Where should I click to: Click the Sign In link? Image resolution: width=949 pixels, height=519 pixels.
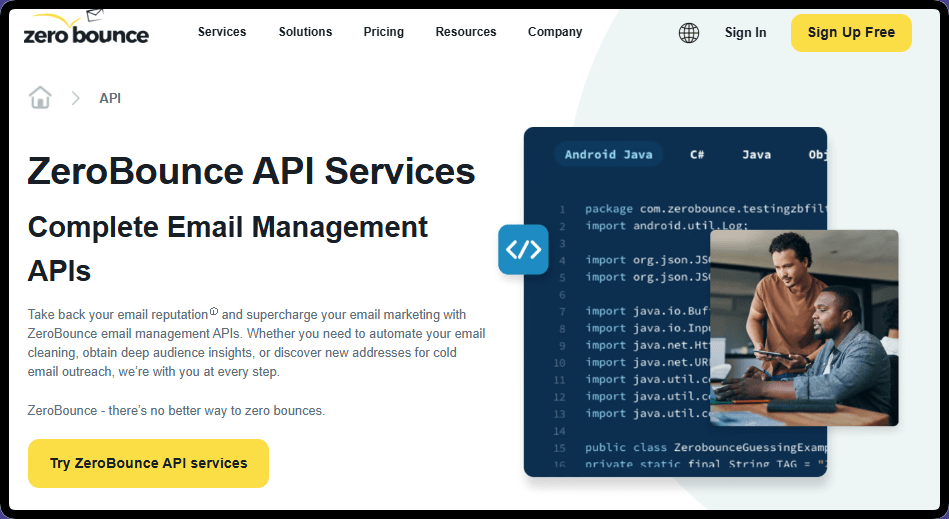click(746, 33)
